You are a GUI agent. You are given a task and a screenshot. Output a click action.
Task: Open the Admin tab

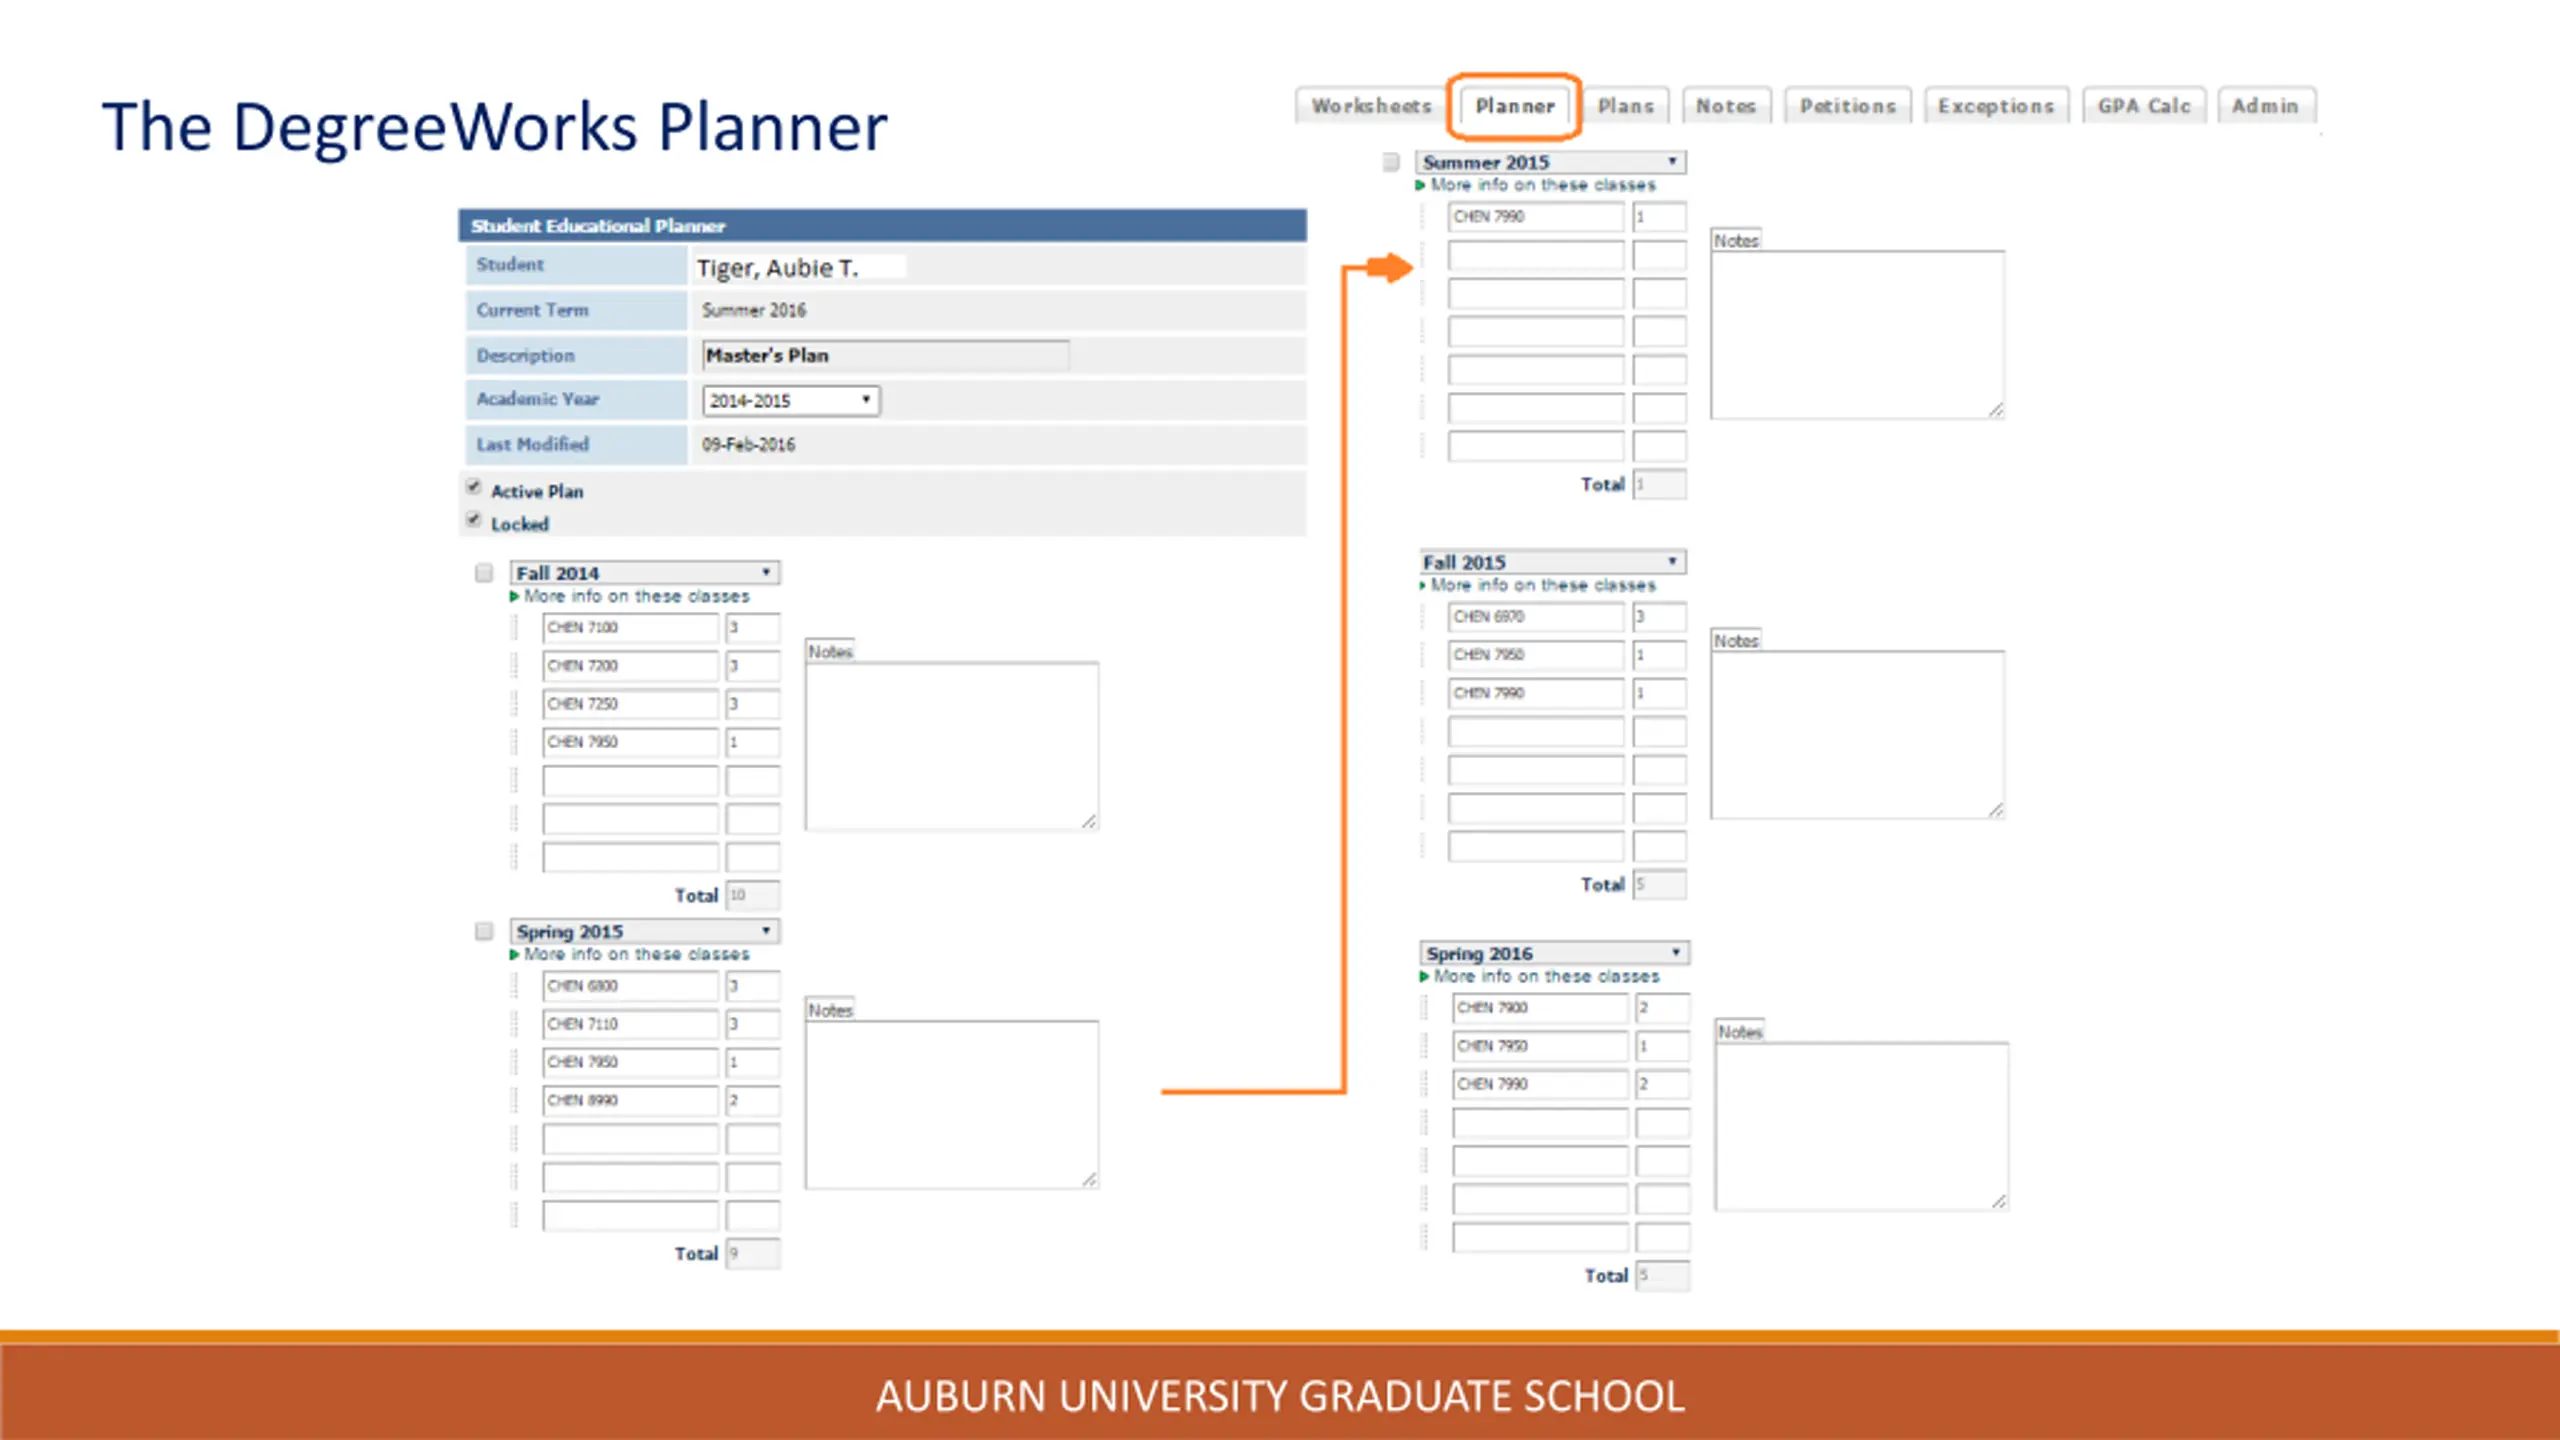click(2265, 106)
